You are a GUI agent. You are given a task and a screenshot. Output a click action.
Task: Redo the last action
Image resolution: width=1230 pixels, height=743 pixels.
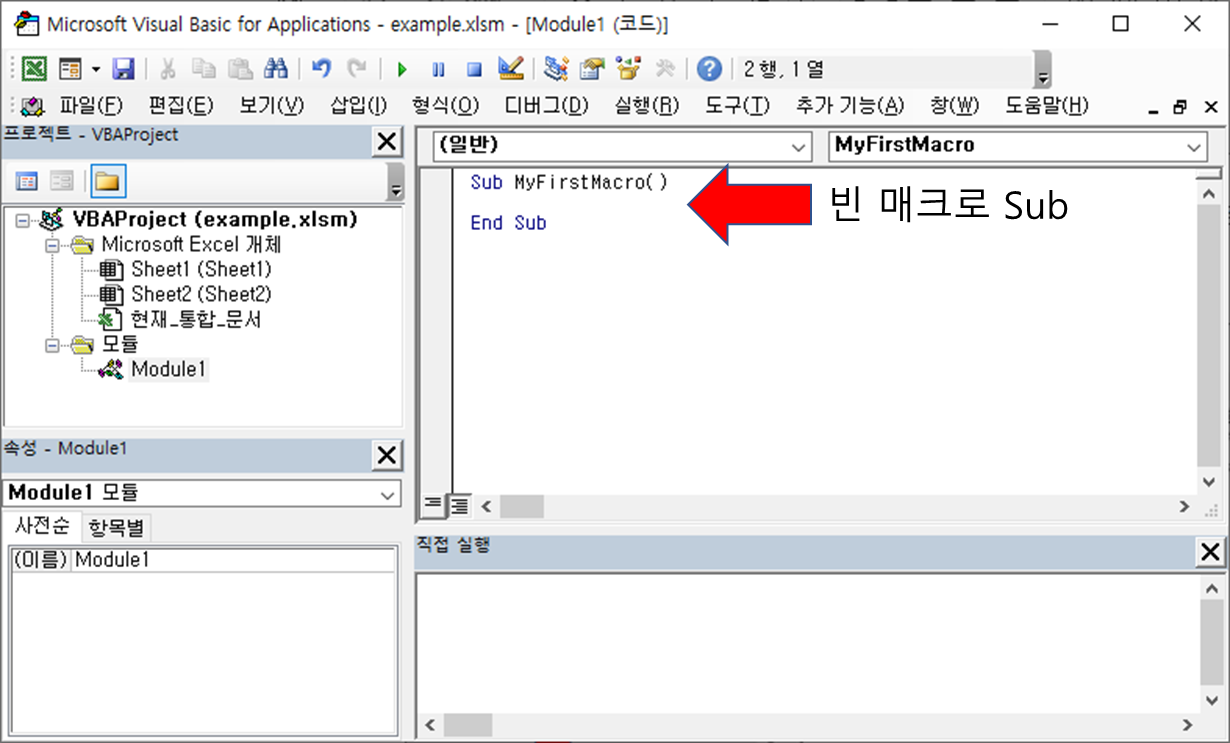pos(356,69)
